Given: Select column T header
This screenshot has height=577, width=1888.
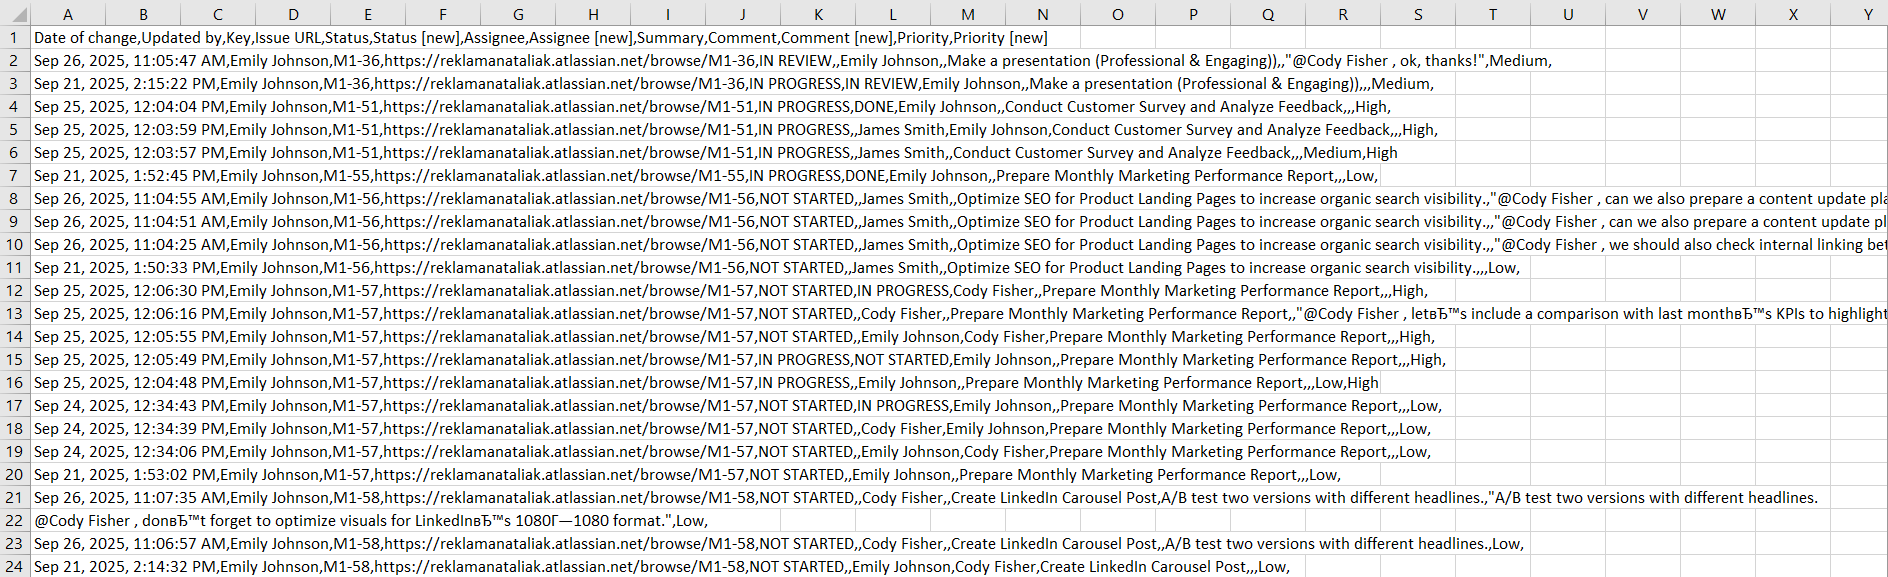Looking at the screenshot, I should point(1493,14).
